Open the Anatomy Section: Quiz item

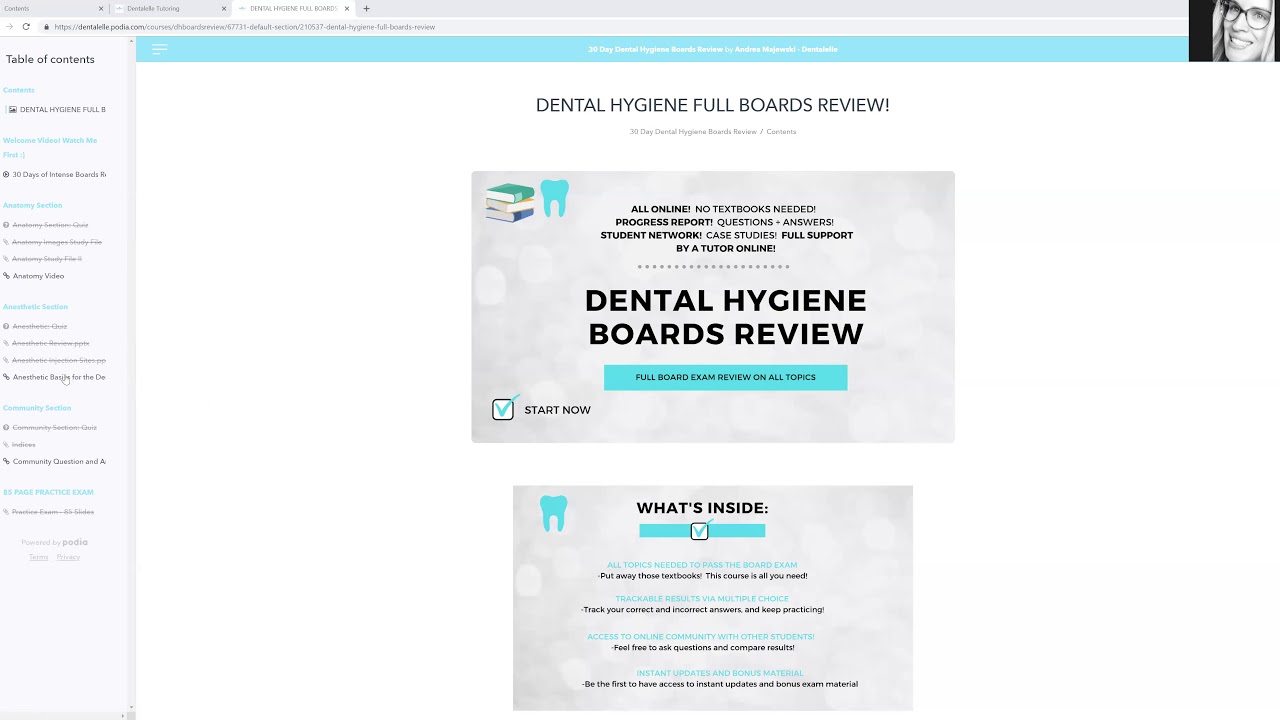[50, 225]
